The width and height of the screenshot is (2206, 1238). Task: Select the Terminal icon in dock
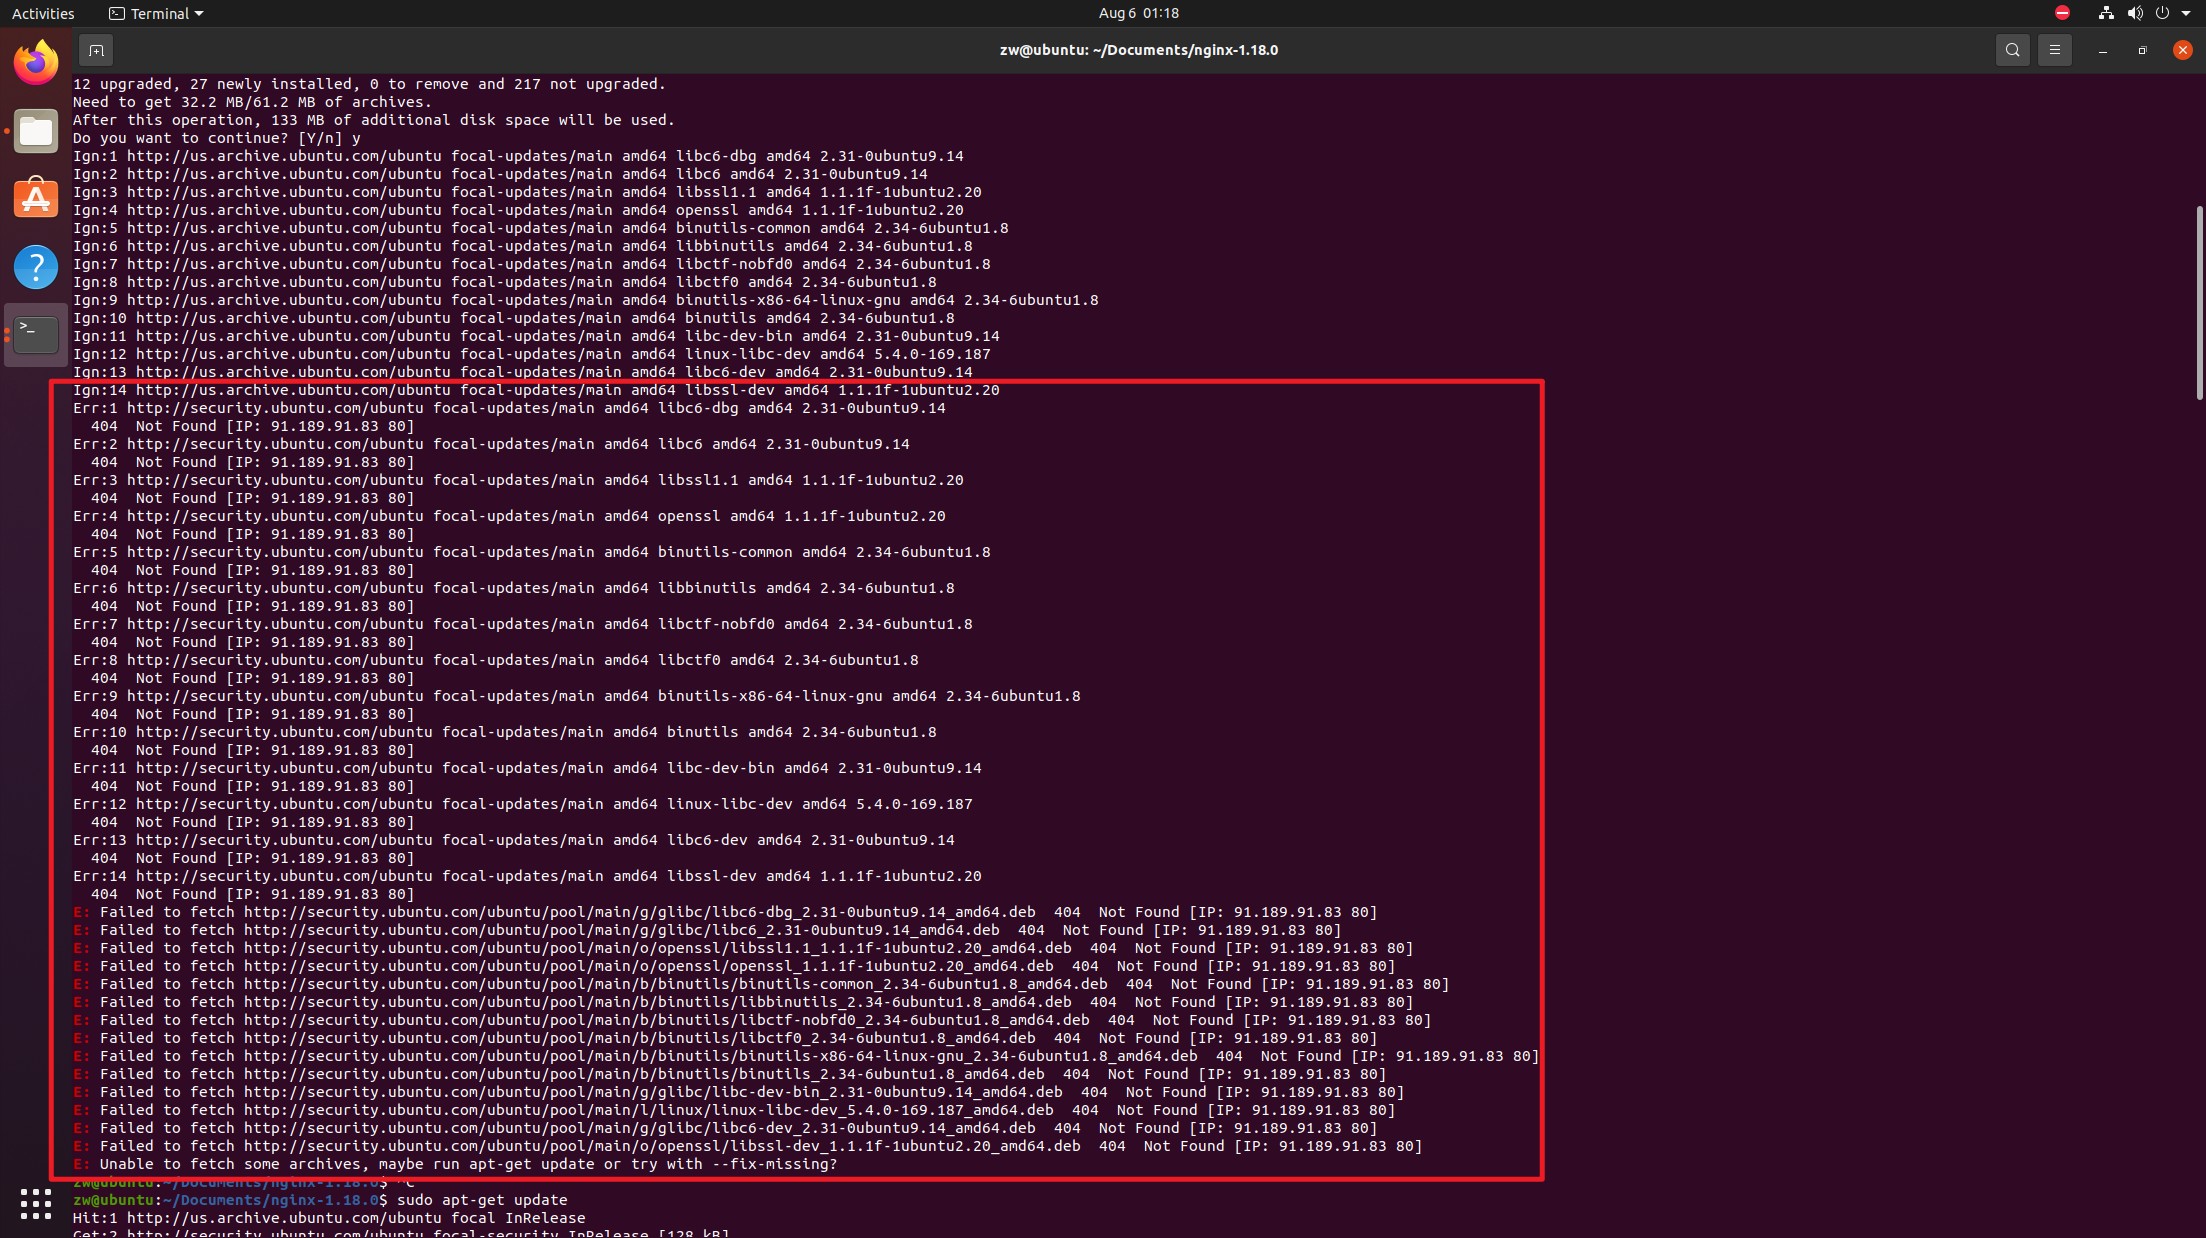click(36, 334)
